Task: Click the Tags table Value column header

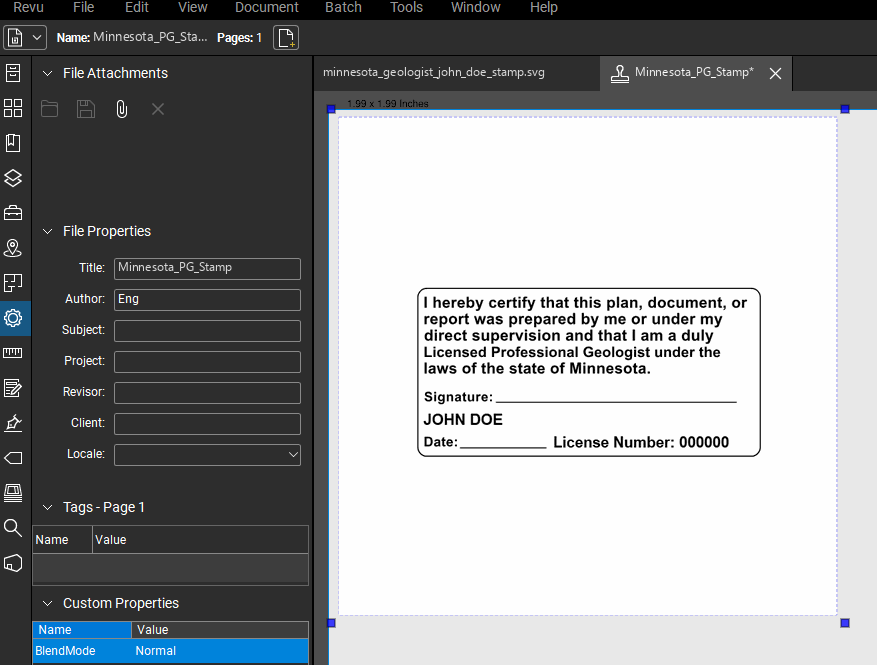Action: coord(200,540)
